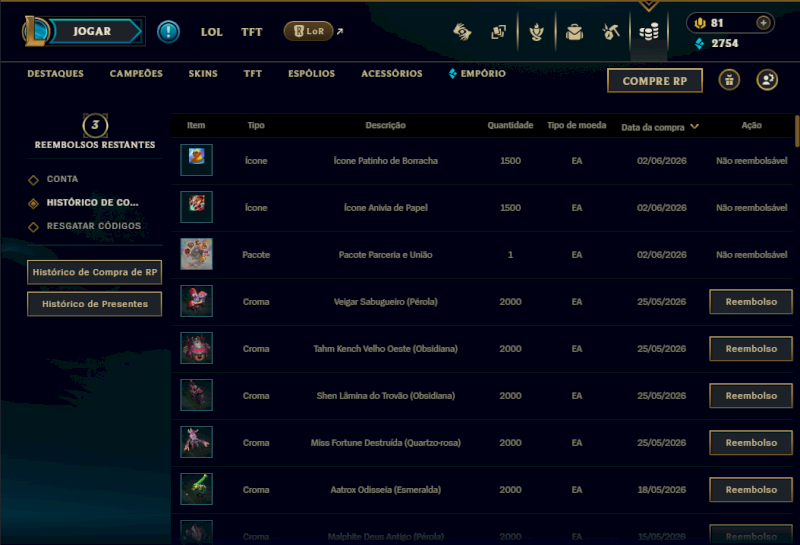
Task: Click the Tahm Kench Velho Oeste thumbnail
Action: click(x=196, y=348)
